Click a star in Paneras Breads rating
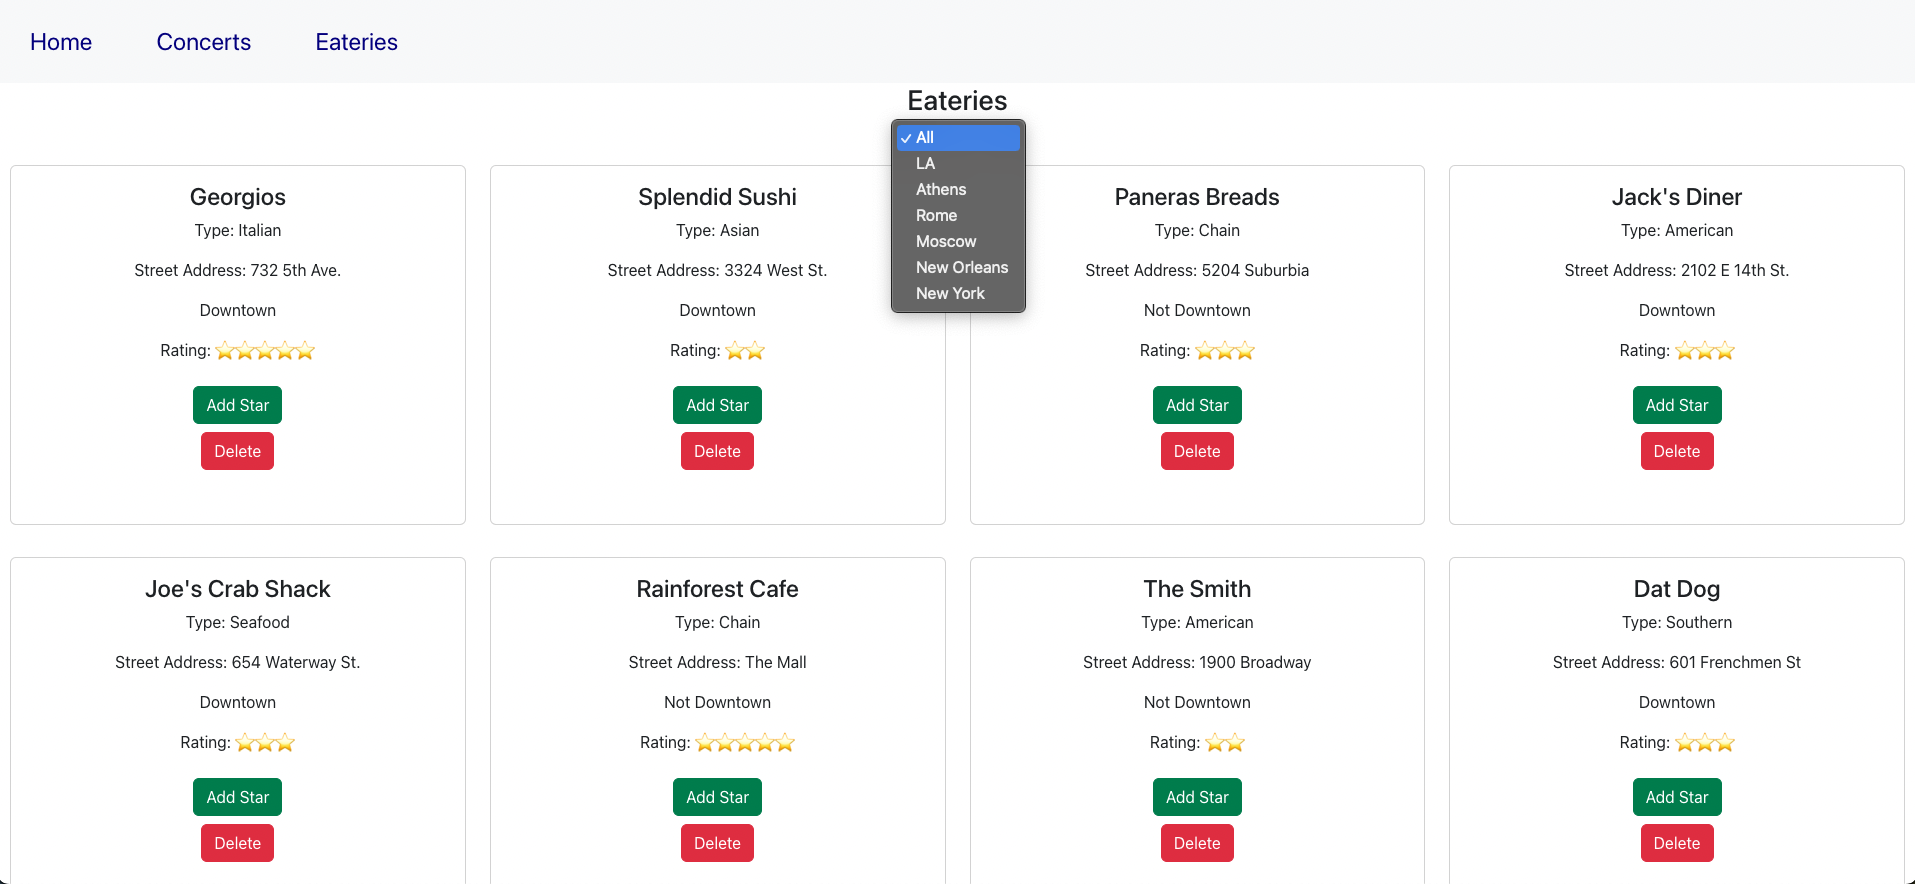This screenshot has width=1915, height=884. point(1224,351)
